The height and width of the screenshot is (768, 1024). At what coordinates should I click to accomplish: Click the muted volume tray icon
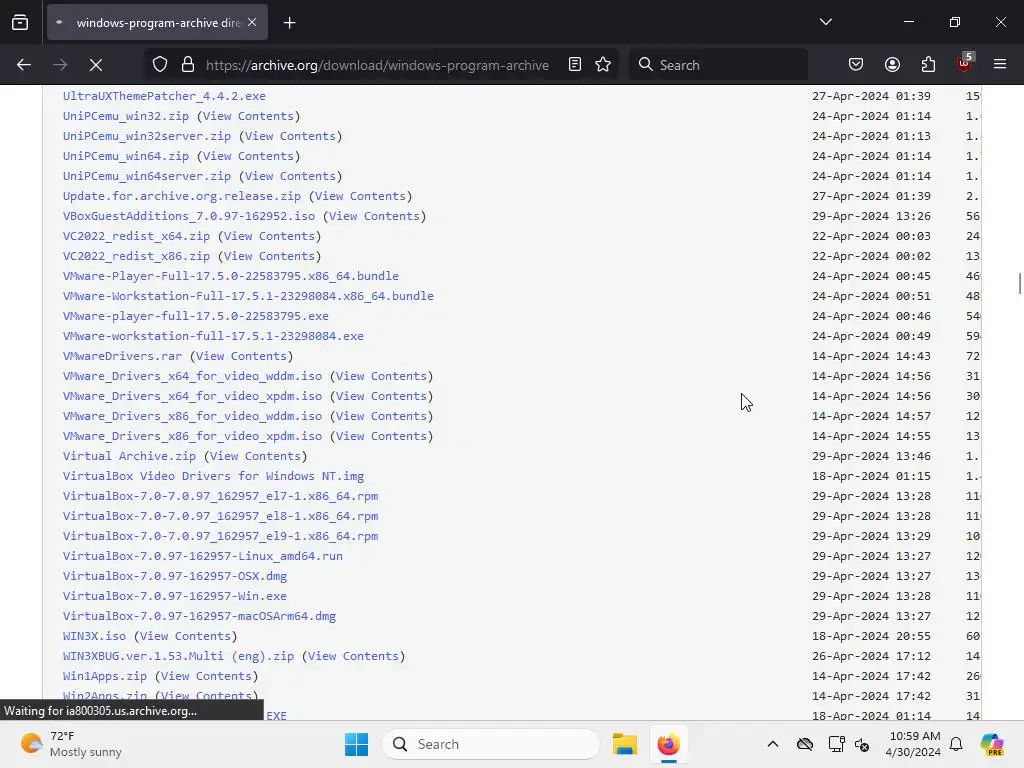(x=862, y=744)
